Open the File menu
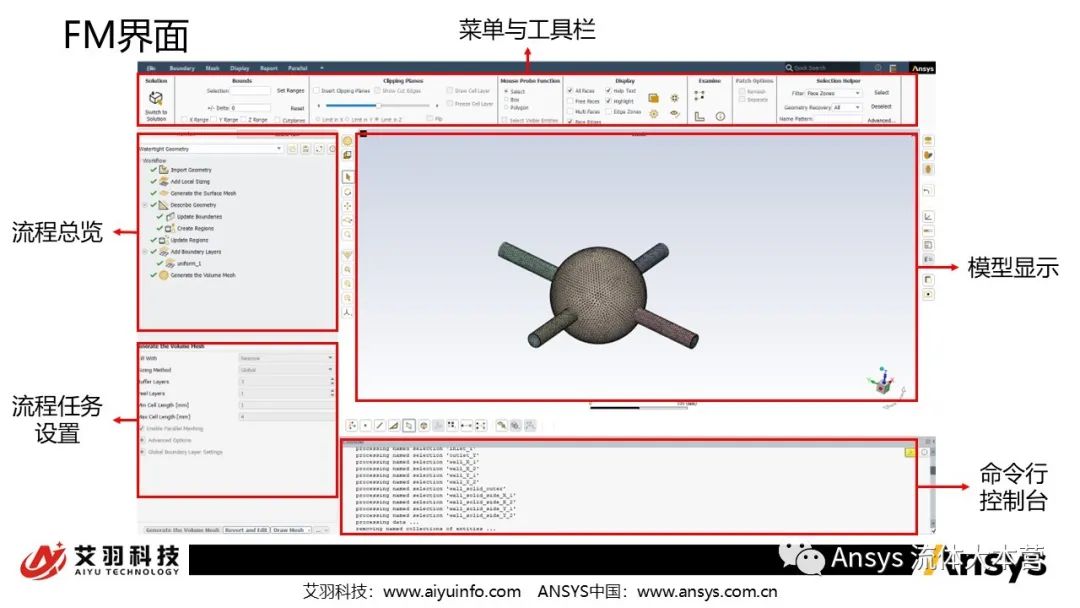This screenshot has height=608, width=1080. point(151,68)
